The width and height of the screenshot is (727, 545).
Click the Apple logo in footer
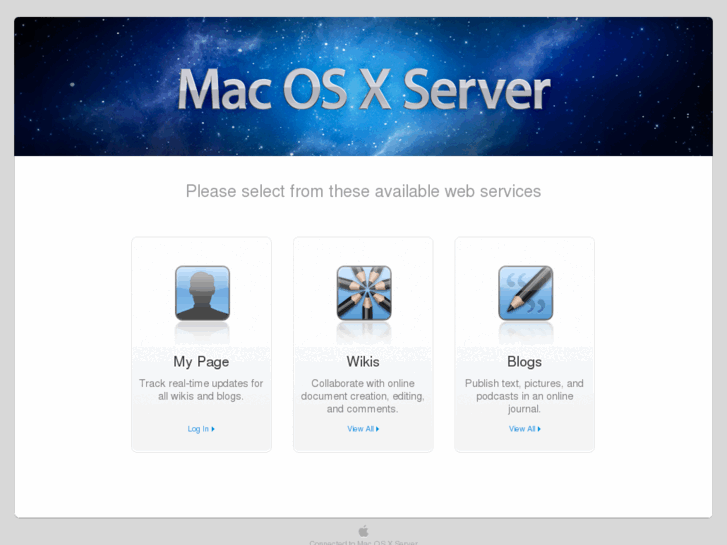coord(364,531)
